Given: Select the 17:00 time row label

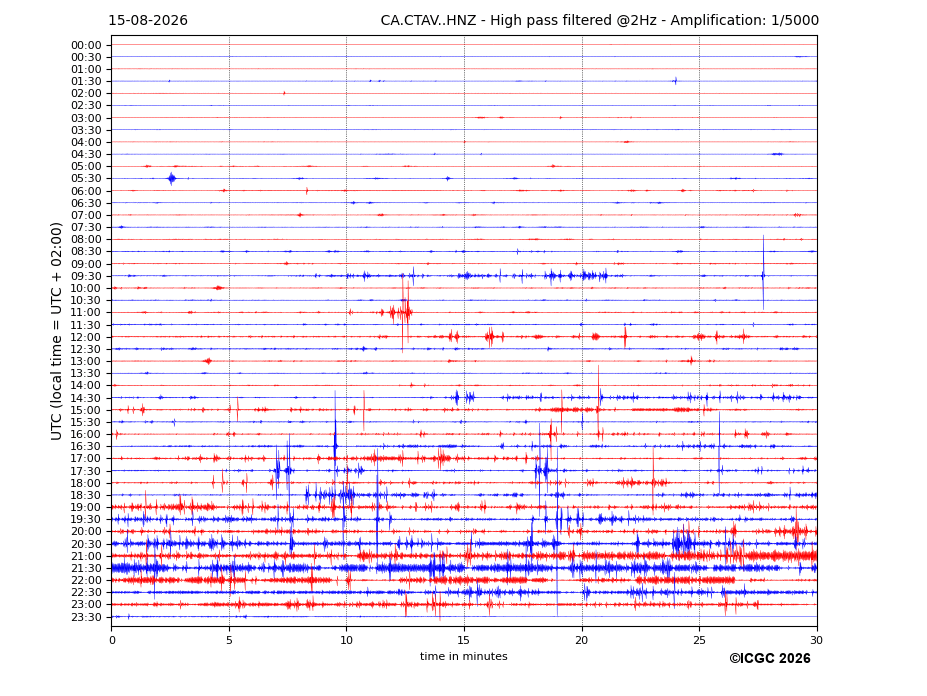Looking at the screenshot, I should point(86,459).
